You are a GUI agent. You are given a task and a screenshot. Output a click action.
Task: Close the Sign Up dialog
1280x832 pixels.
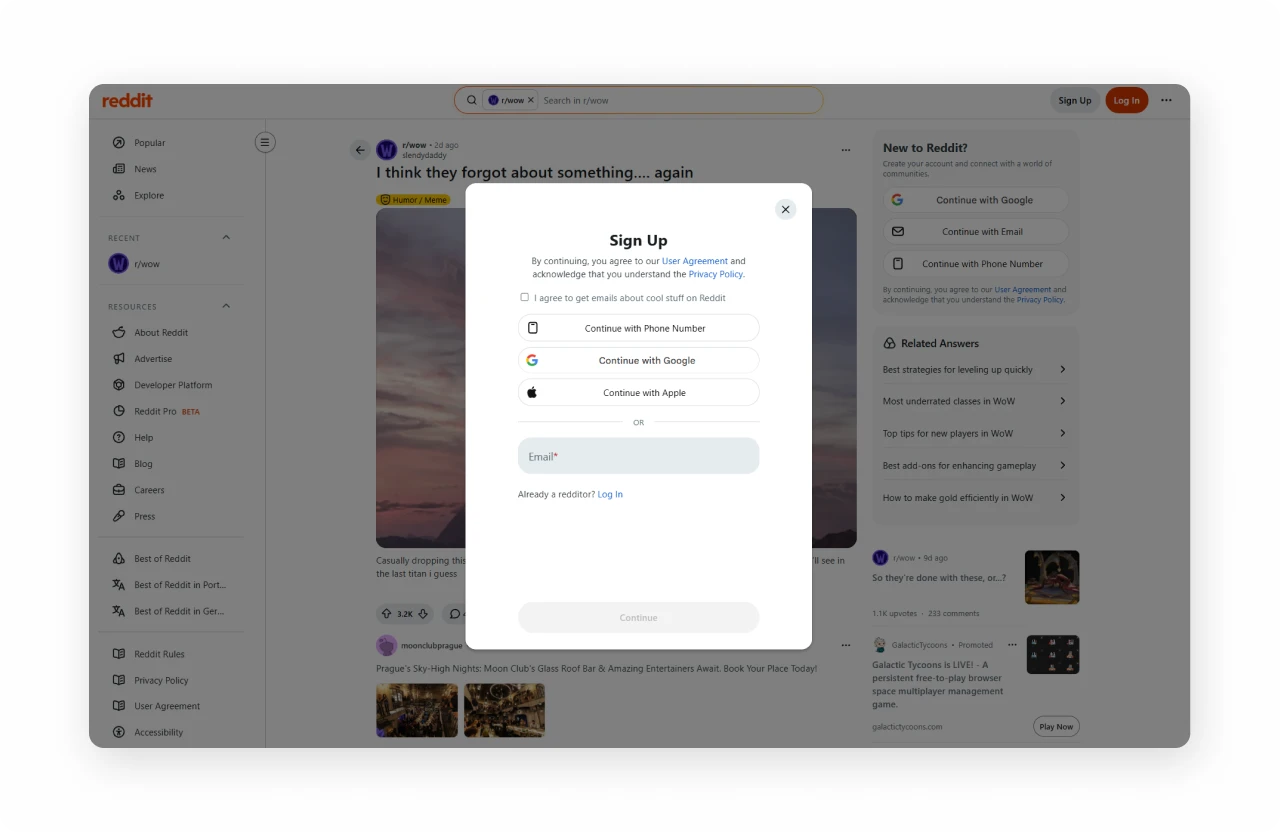[x=785, y=209]
